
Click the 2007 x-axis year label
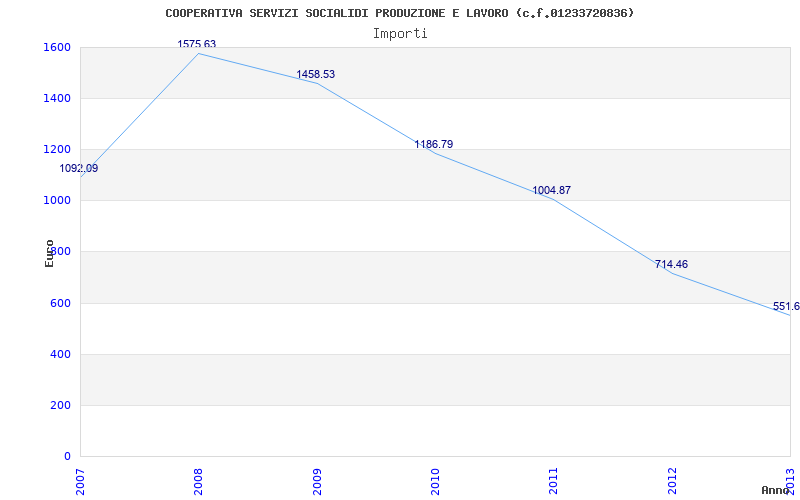tap(80, 482)
